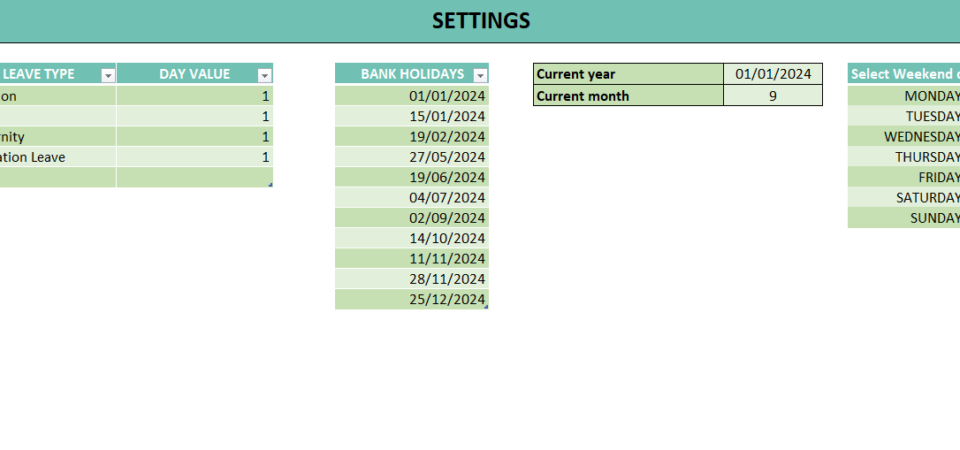Click the WEDNESDAY weekday cell
This screenshot has height=450, width=960.
tap(904, 136)
